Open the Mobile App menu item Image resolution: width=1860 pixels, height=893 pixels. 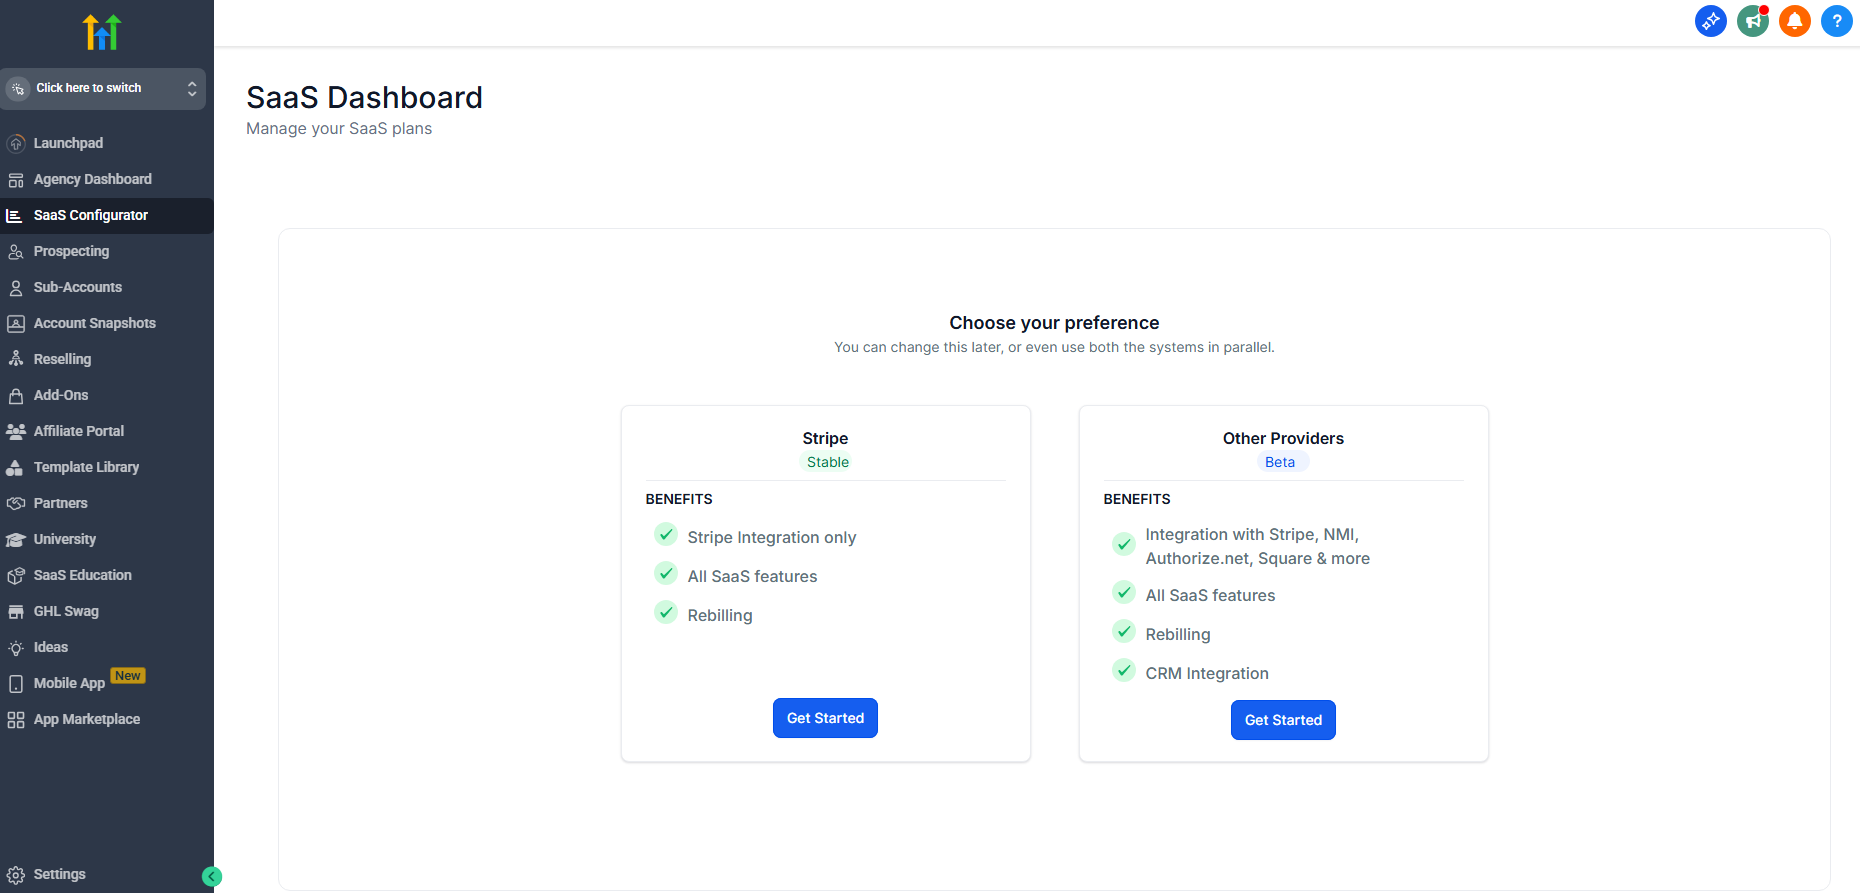click(x=69, y=683)
